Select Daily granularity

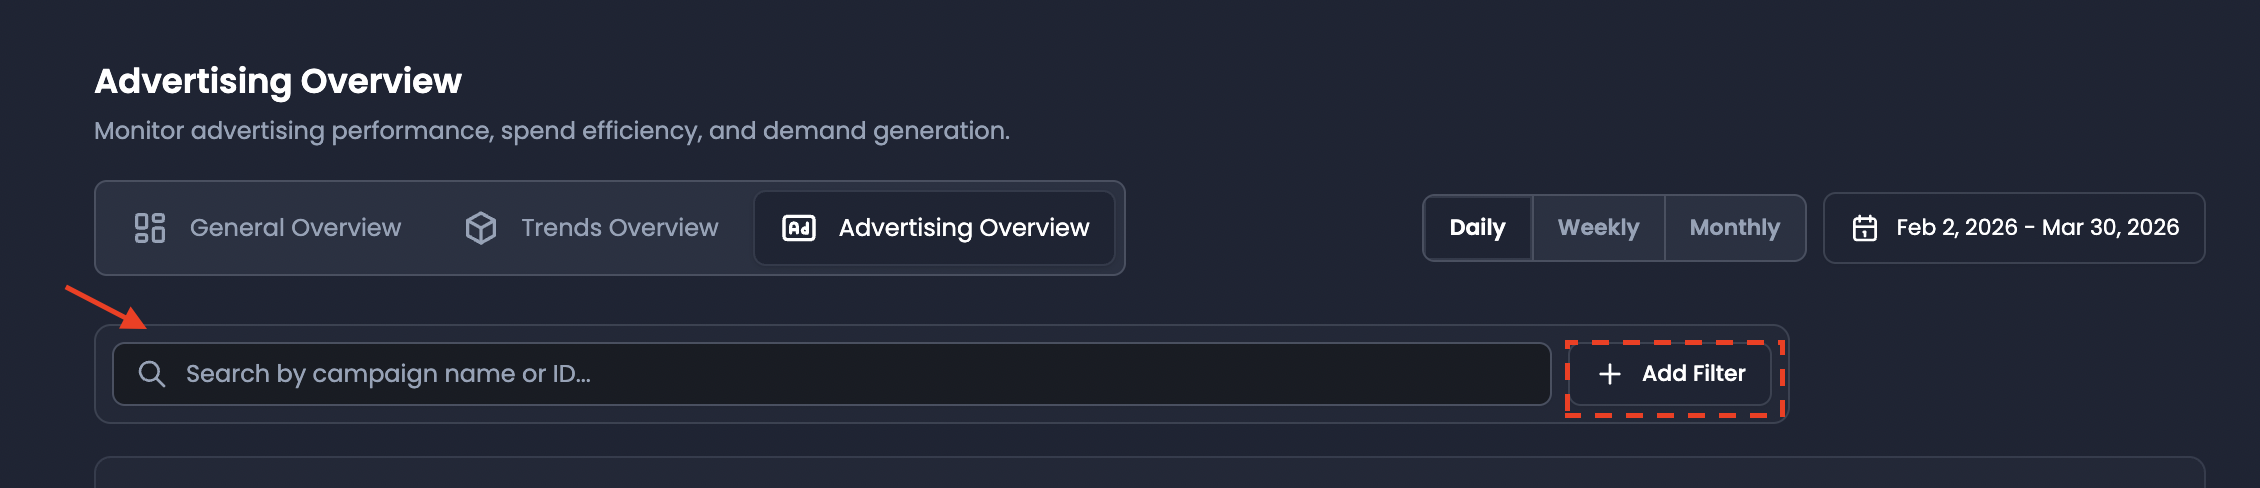[x=1478, y=228]
